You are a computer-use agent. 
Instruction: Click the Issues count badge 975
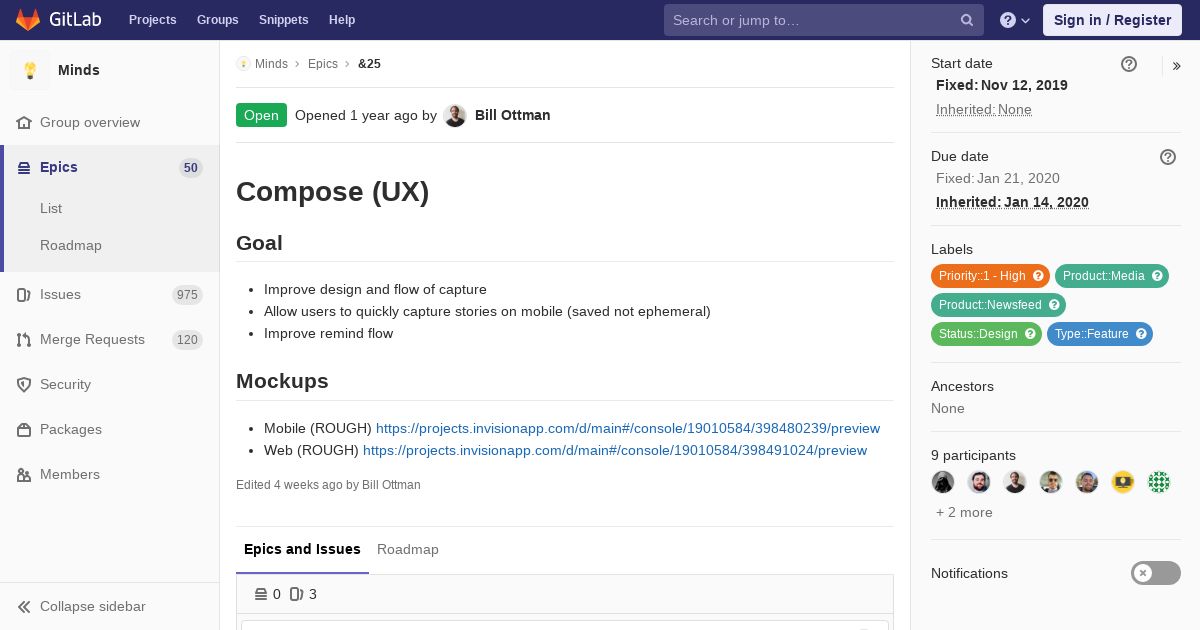coord(187,295)
